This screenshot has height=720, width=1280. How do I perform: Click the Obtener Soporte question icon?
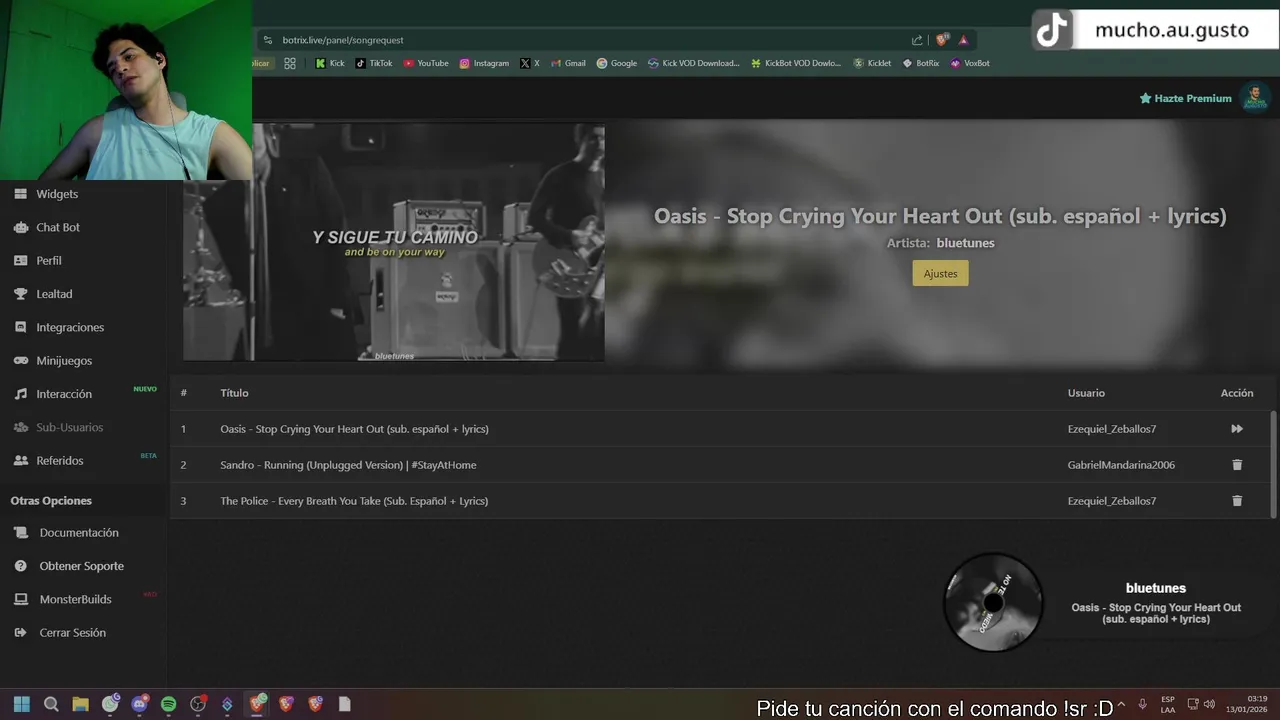(20, 566)
